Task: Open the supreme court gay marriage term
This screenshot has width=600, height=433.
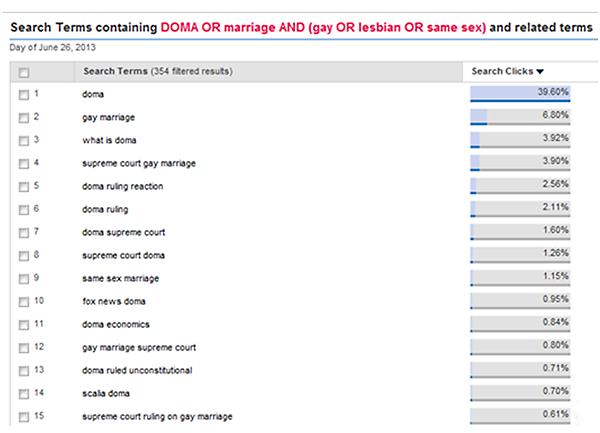Action: coord(138,162)
